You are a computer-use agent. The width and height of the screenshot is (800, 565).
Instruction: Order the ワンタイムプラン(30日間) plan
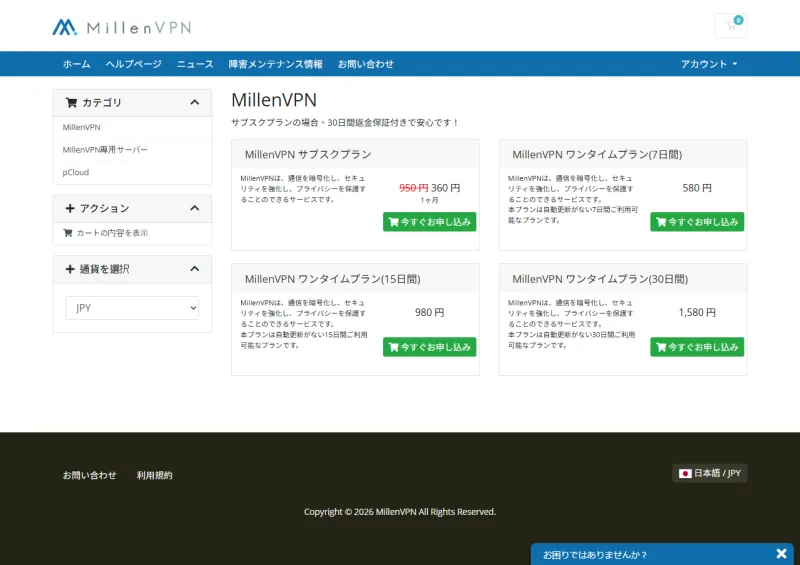click(697, 347)
